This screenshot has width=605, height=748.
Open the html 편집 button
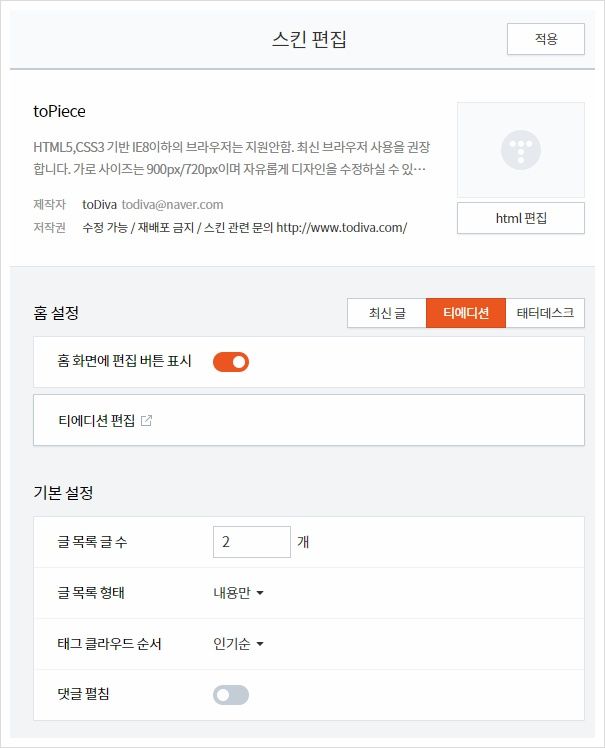pos(521,218)
